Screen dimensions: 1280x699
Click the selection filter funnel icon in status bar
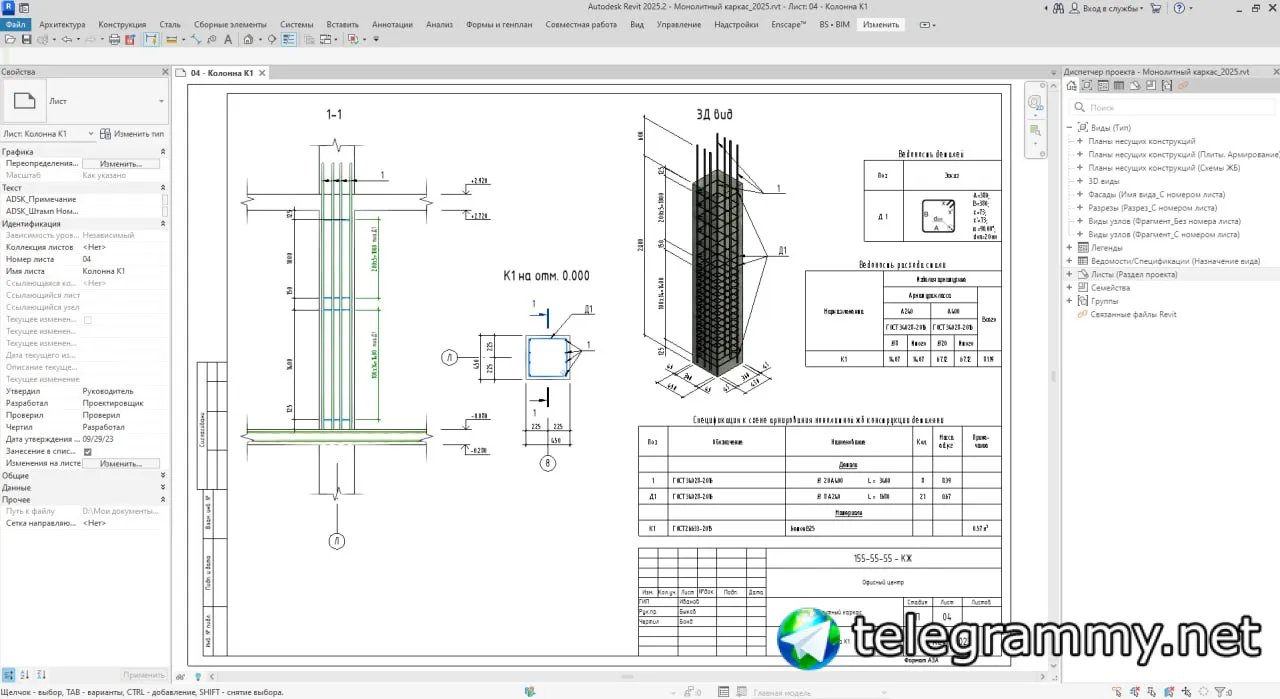pos(1220,691)
